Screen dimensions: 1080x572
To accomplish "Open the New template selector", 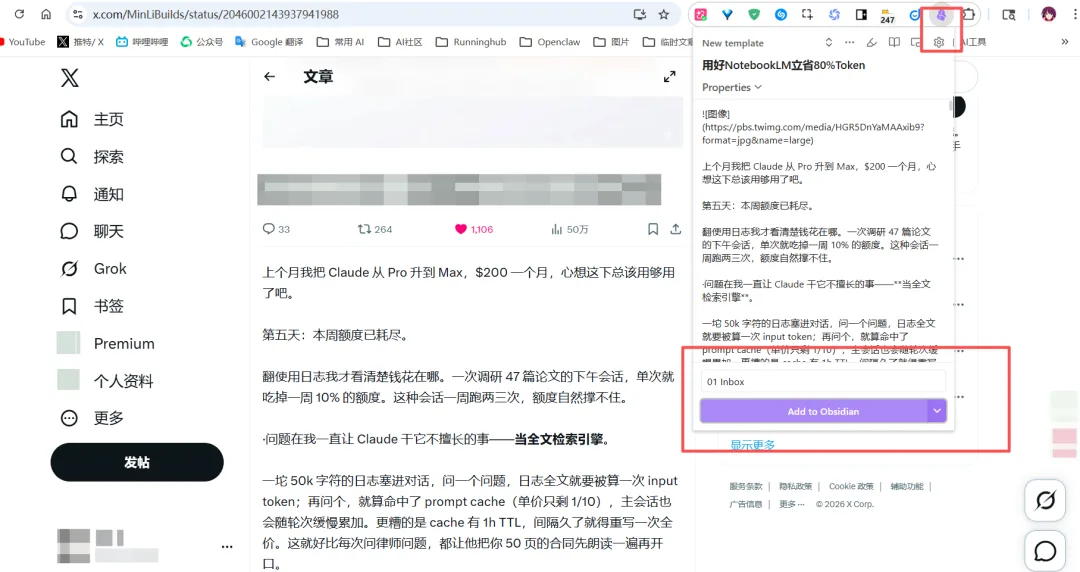I will 767,43.
